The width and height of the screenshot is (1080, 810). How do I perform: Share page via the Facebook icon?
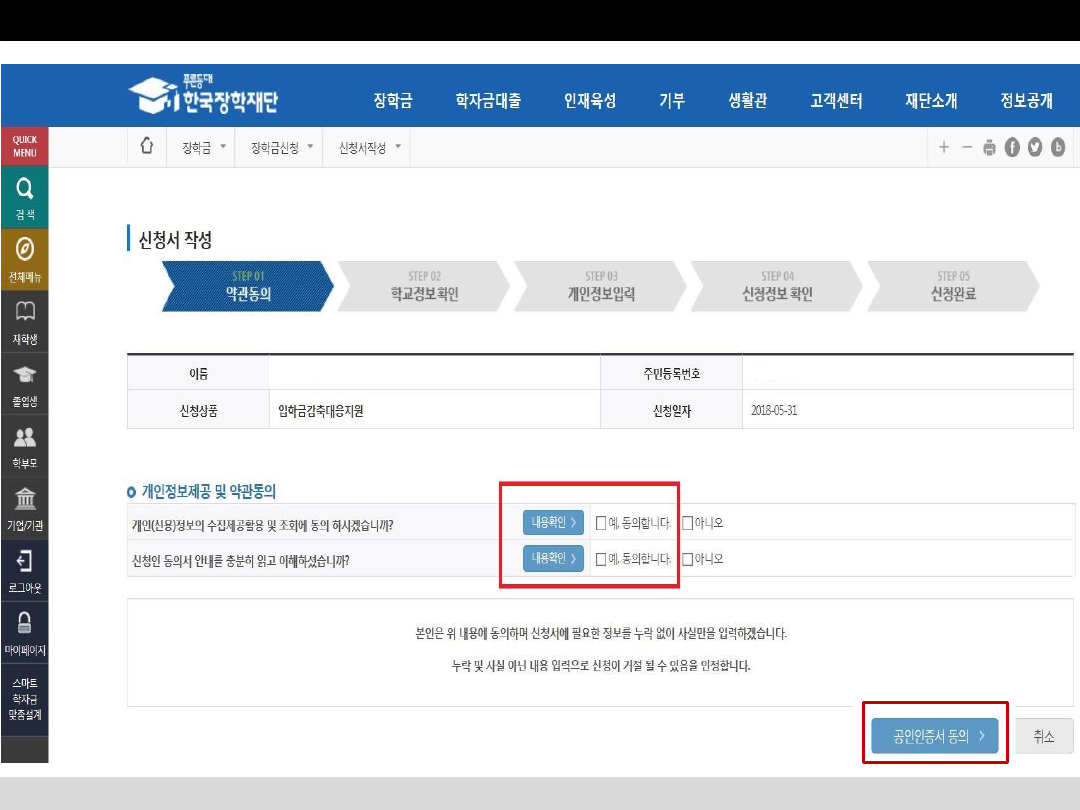[1012, 148]
